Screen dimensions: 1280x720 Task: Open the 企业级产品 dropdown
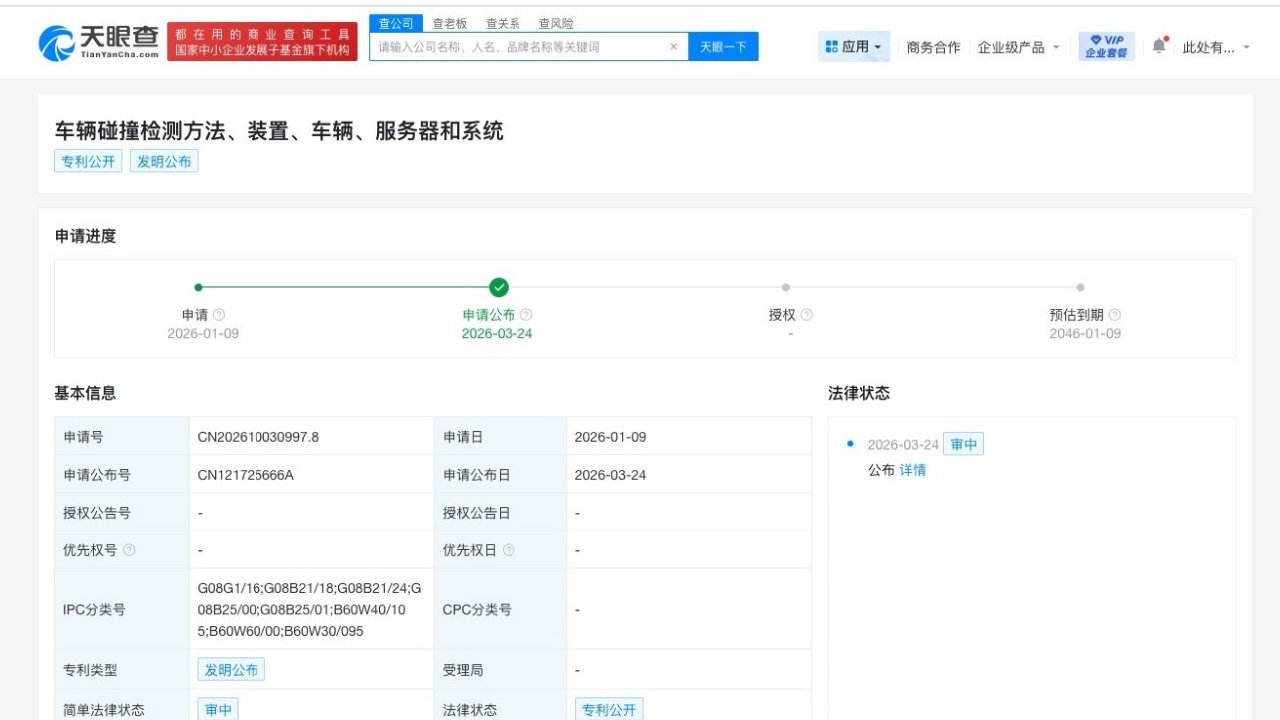click(1016, 46)
